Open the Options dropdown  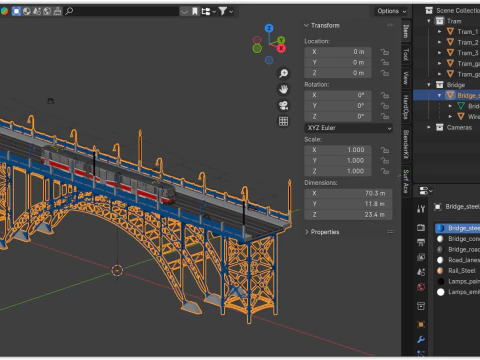pyautogui.click(x=391, y=11)
